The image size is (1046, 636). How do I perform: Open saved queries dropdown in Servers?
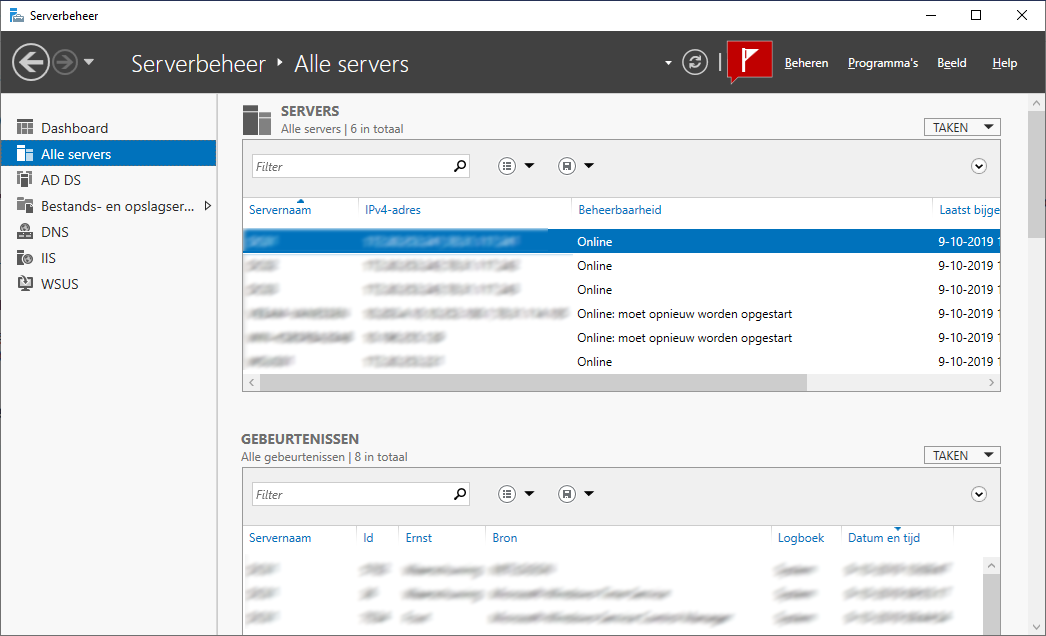tap(576, 167)
